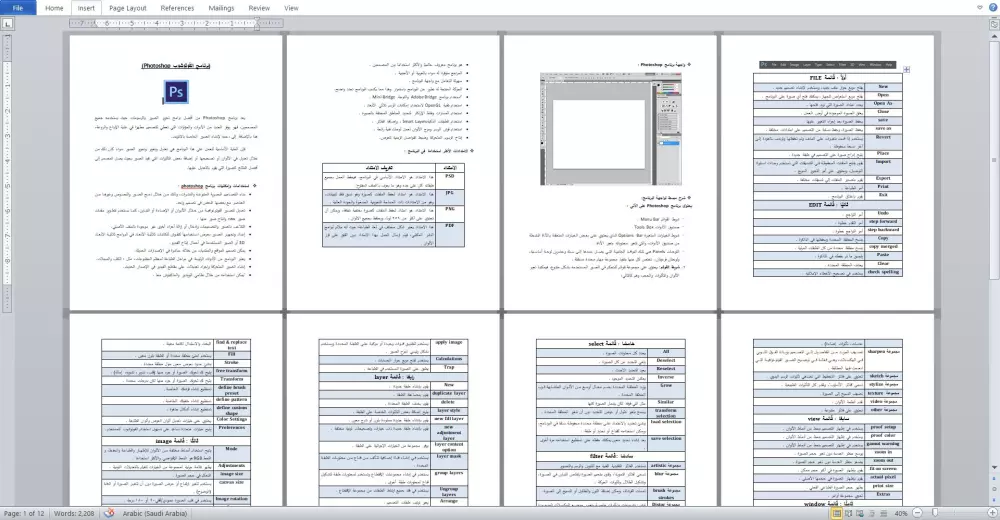Switch to the Home ribbon tab
1000x520 pixels.
54,8
